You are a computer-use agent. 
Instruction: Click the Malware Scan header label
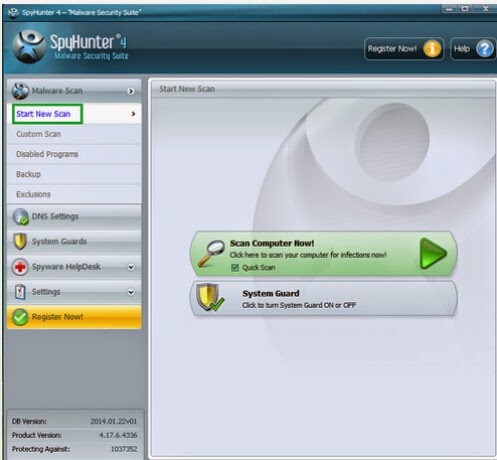(57, 91)
